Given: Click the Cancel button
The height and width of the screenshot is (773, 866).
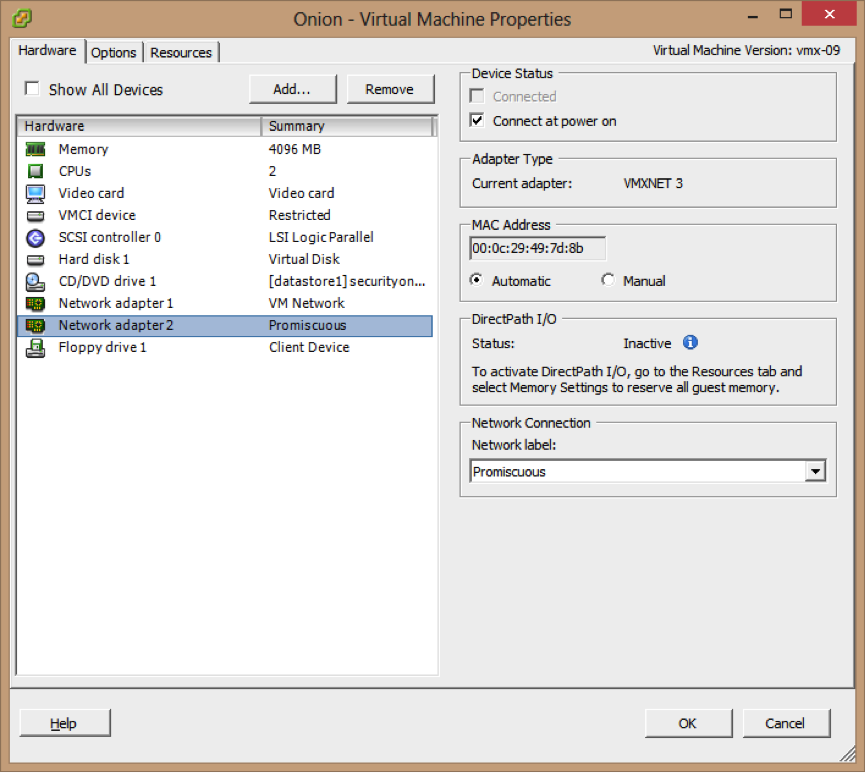Looking at the screenshot, I should [786, 723].
